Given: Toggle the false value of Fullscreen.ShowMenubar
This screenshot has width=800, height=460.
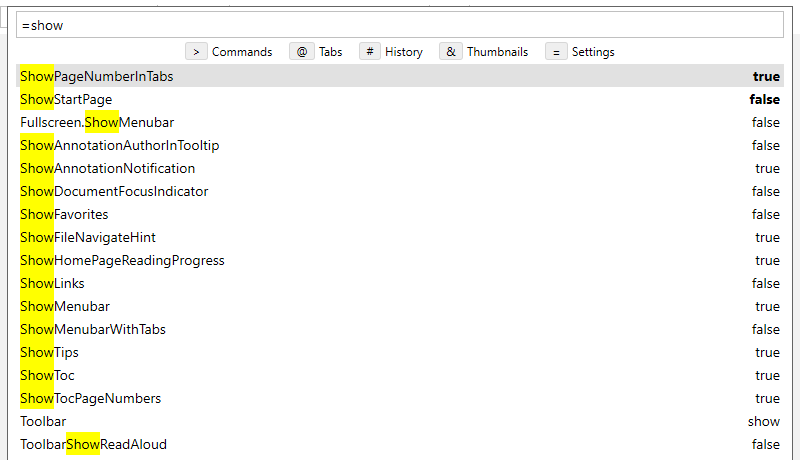Looking at the screenshot, I should pyautogui.click(x=765, y=122).
